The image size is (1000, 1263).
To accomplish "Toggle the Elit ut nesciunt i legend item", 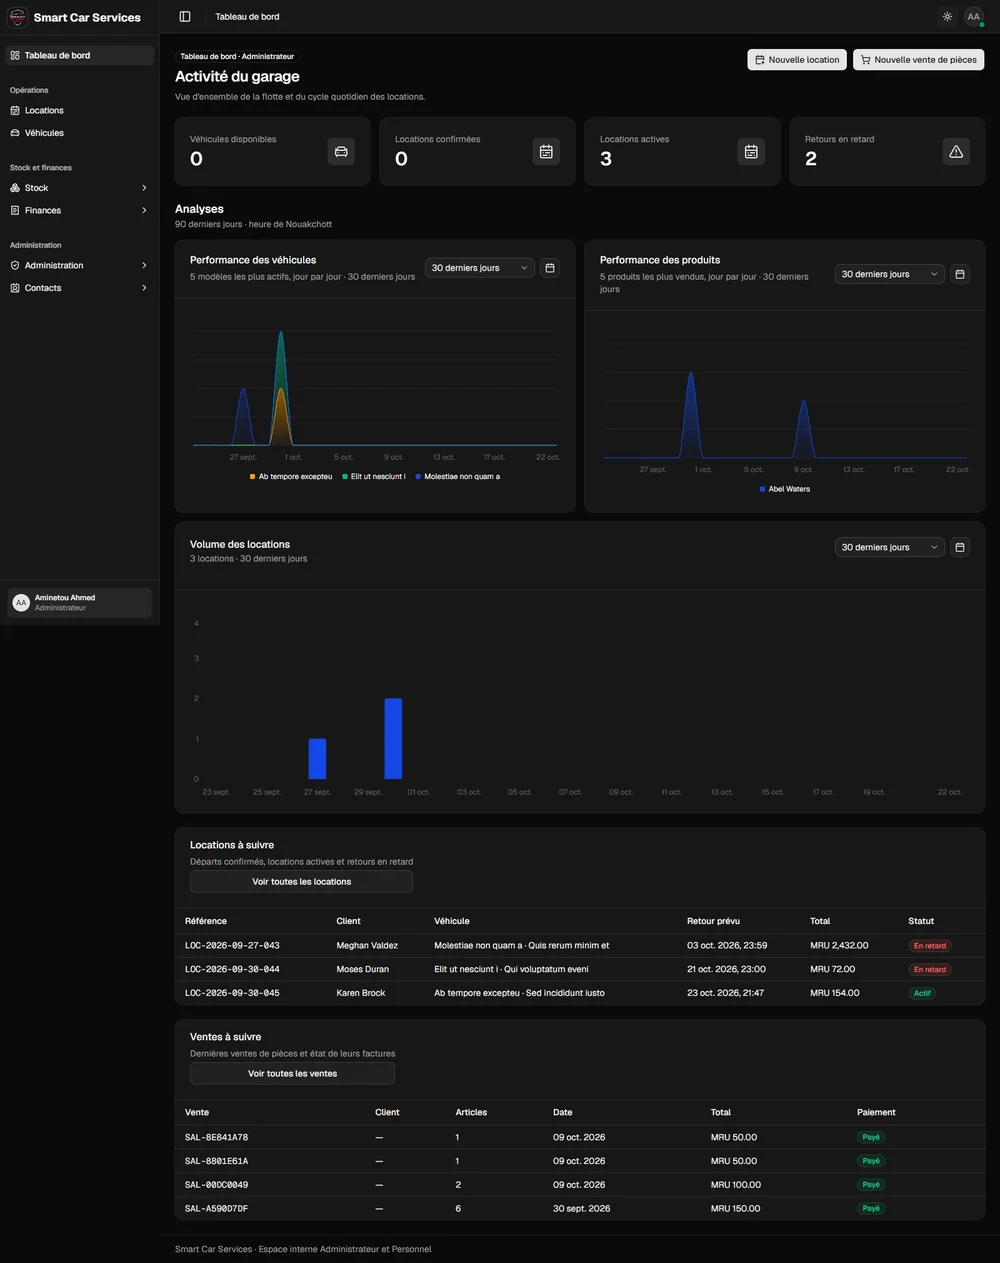I will pos(374,477).
